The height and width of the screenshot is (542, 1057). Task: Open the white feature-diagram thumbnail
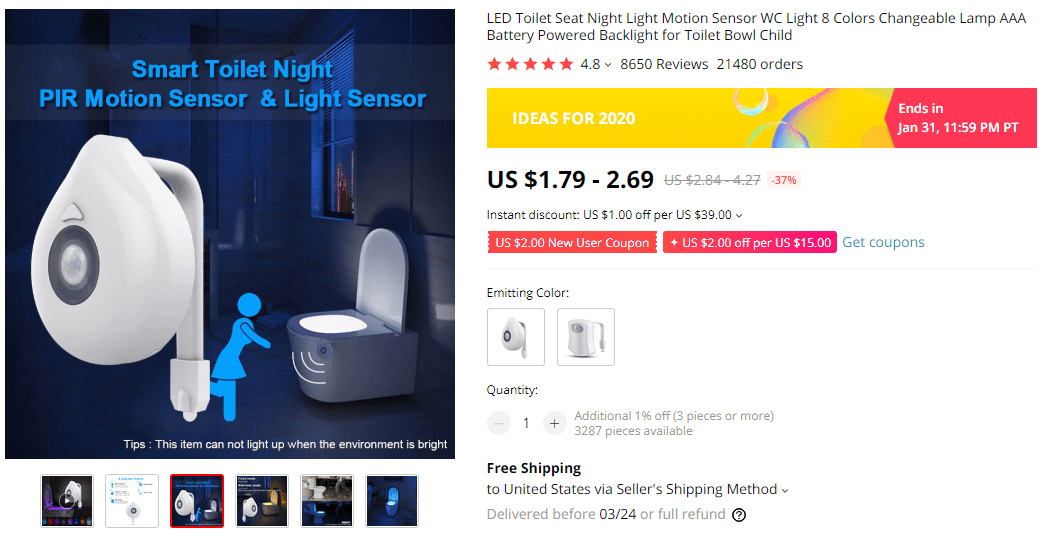132,500
